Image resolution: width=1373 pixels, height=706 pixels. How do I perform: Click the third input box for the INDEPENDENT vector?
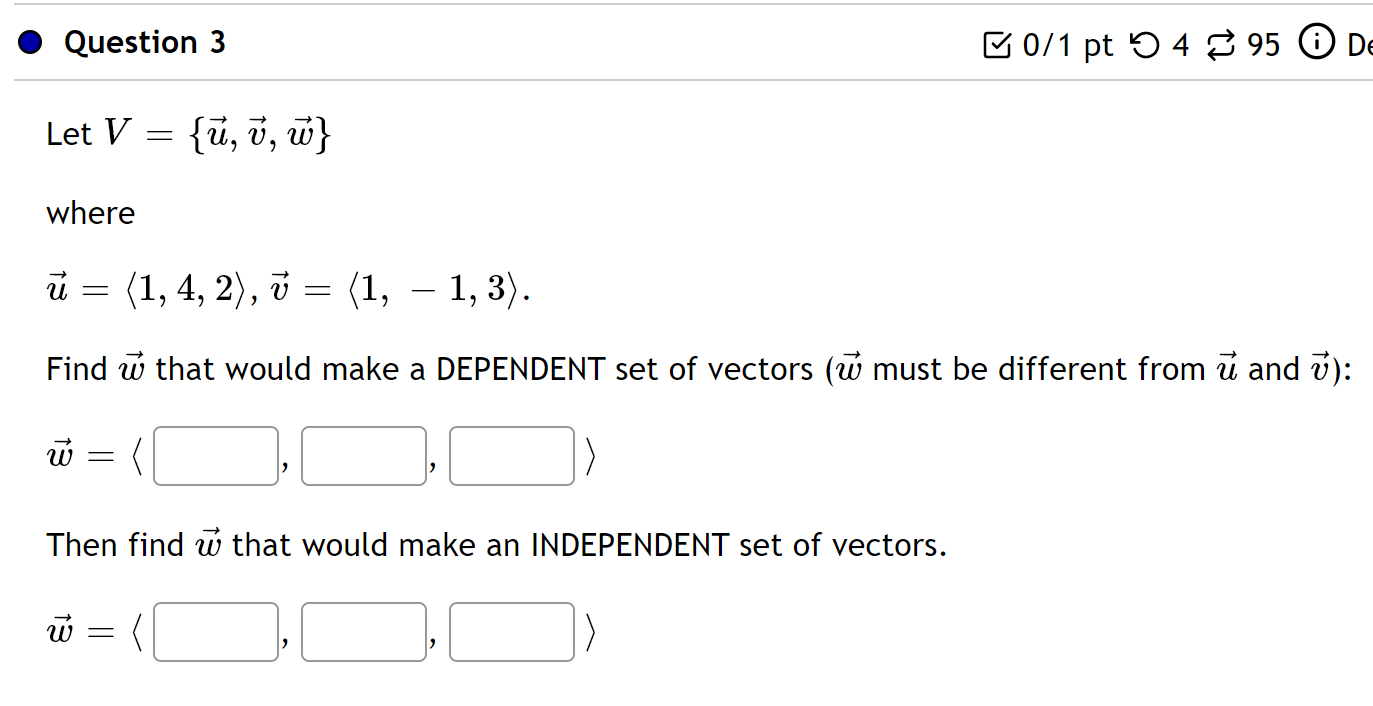511,631
